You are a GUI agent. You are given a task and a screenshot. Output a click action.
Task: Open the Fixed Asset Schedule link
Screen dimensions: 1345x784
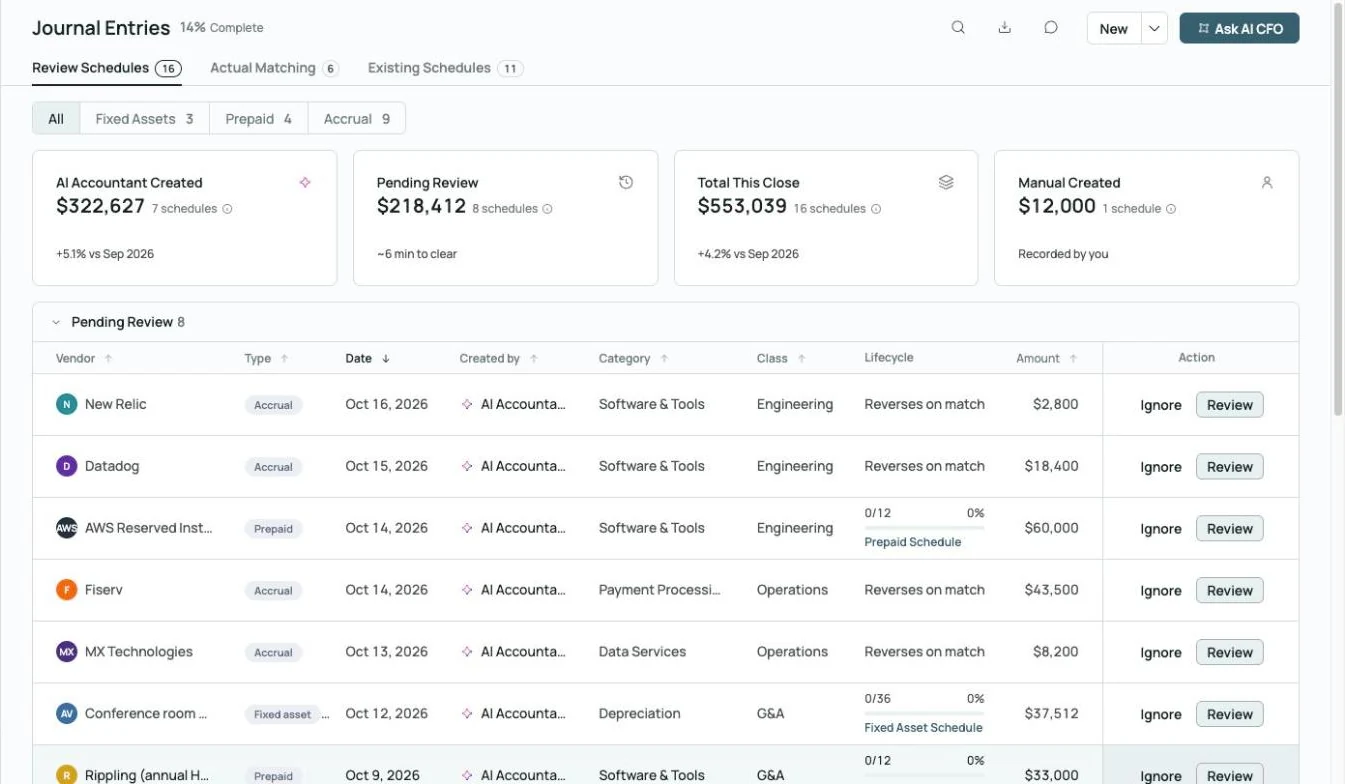923,728
